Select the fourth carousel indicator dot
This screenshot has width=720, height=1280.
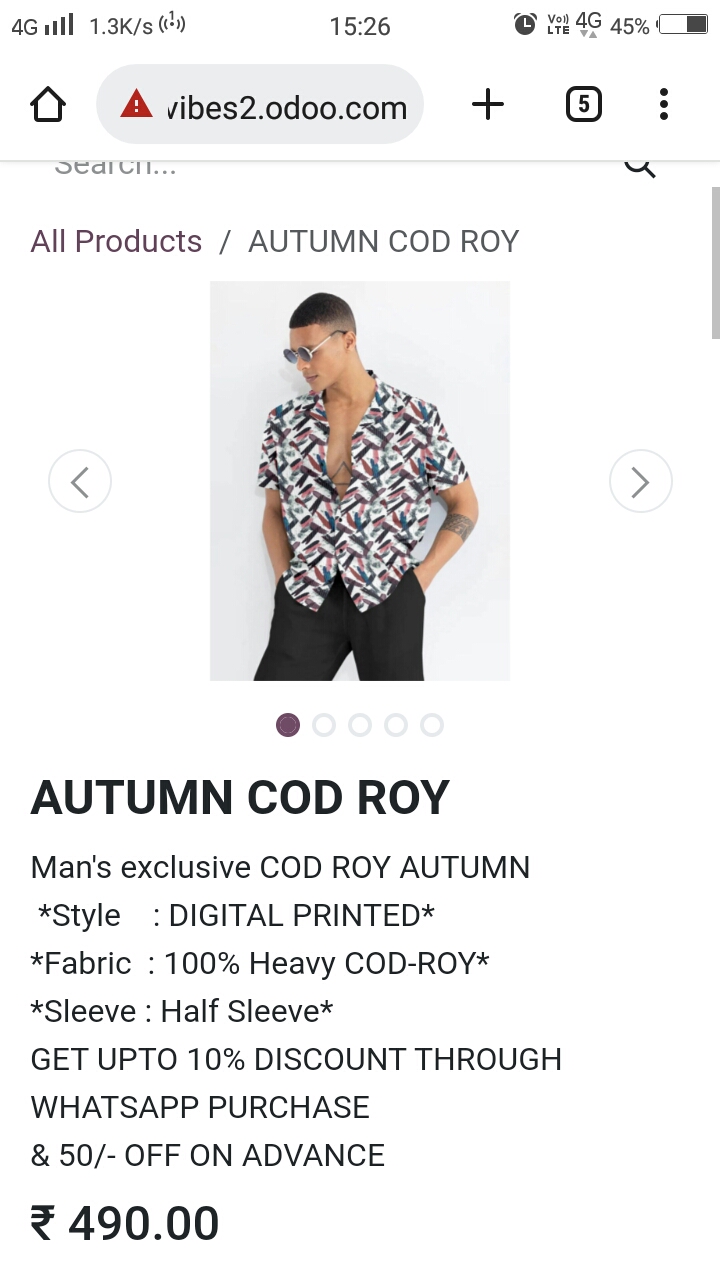point(396,725)
